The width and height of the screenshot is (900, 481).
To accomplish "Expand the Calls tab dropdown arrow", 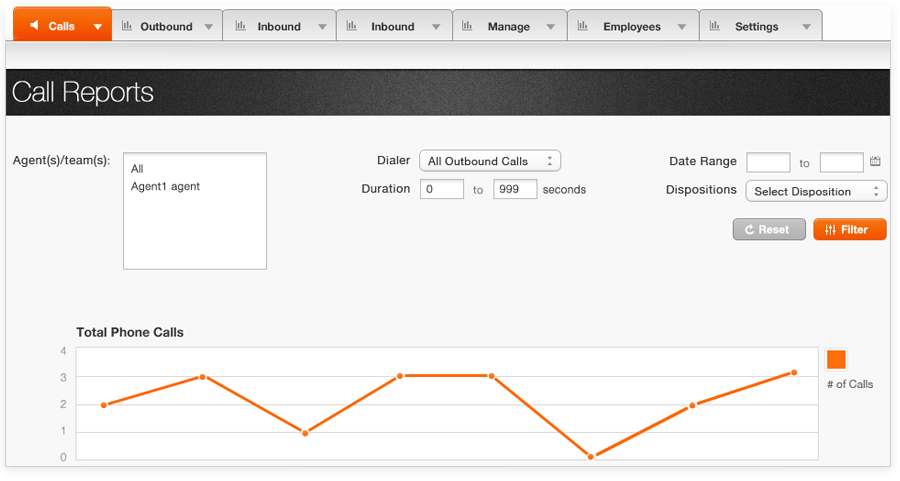I will pos(98,27).
